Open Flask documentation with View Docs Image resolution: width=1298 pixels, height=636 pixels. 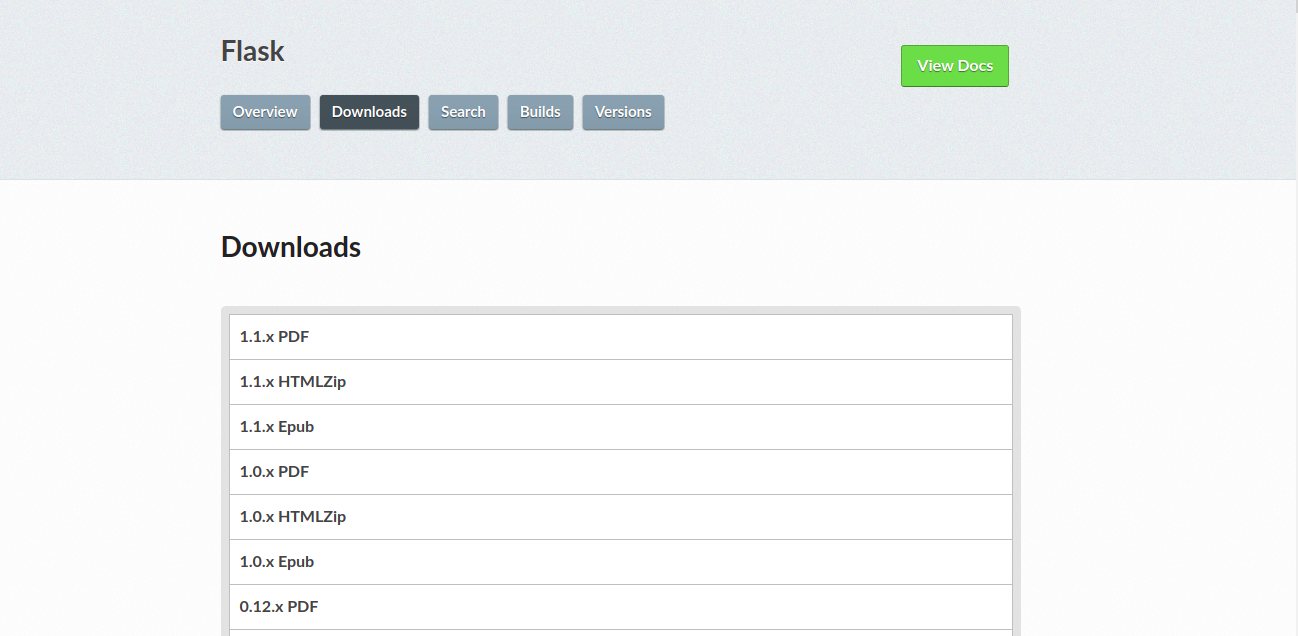click(x=954, y=65)
